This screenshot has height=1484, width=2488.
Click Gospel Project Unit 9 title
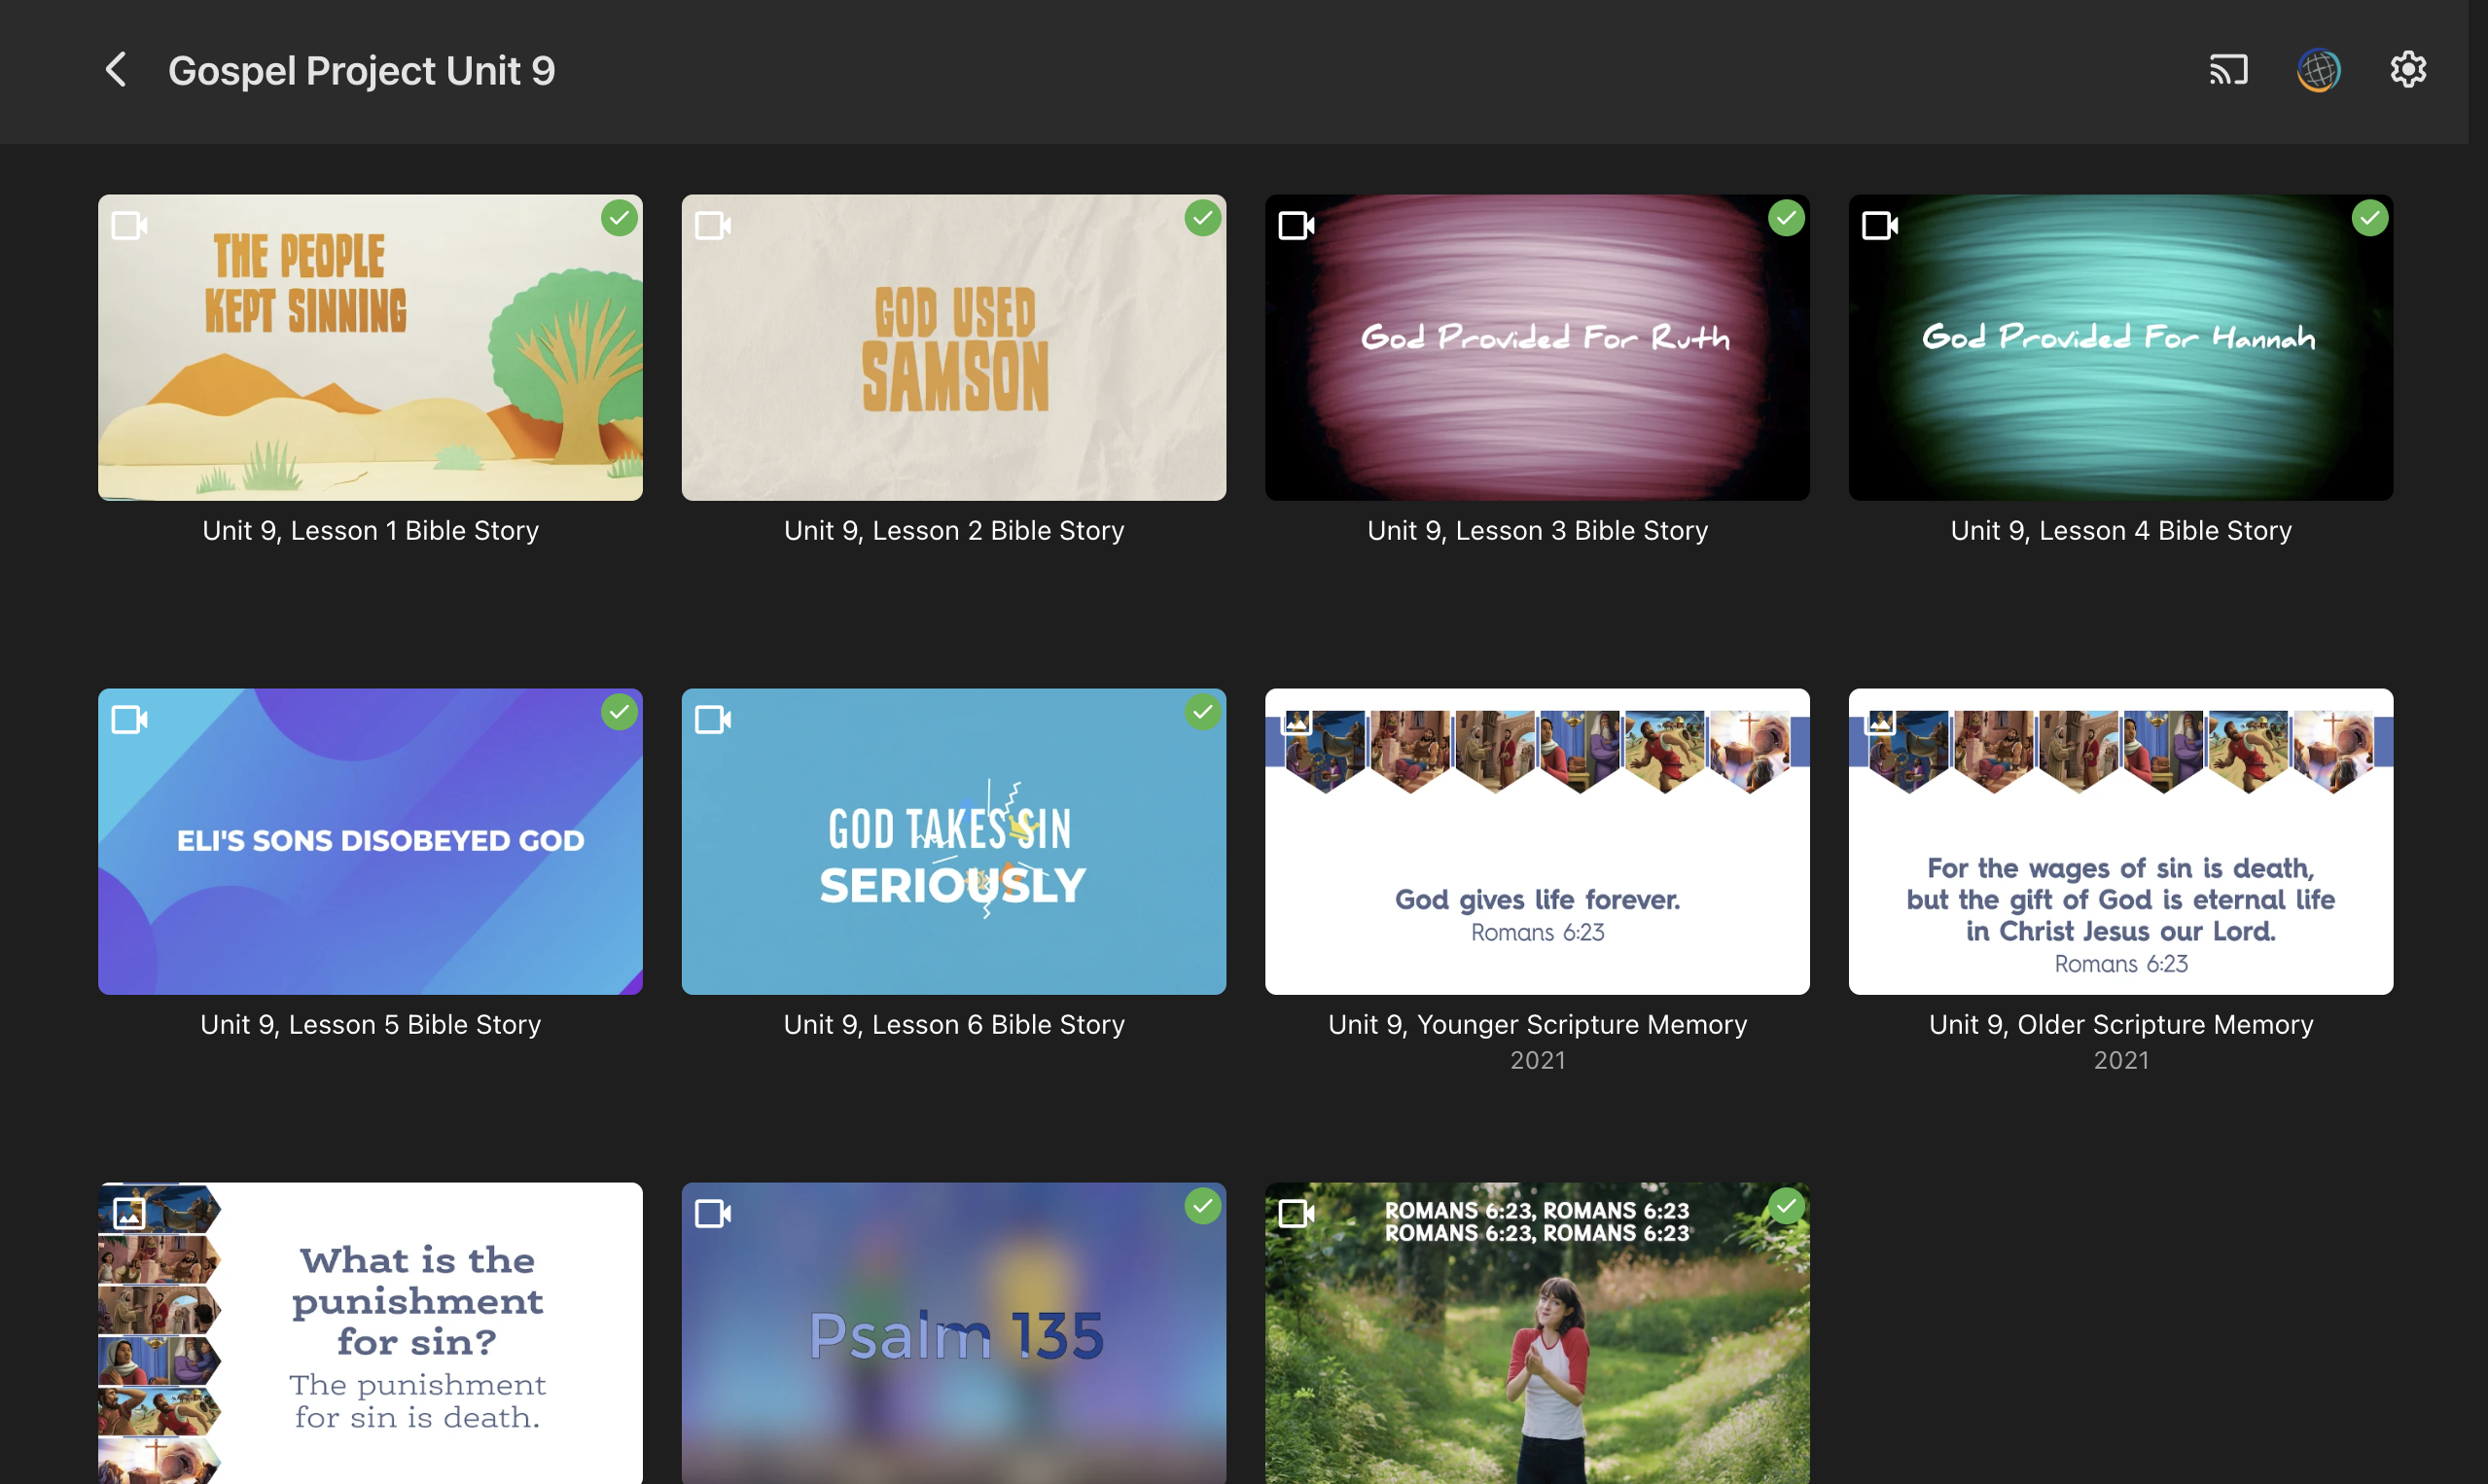[361, 71]
